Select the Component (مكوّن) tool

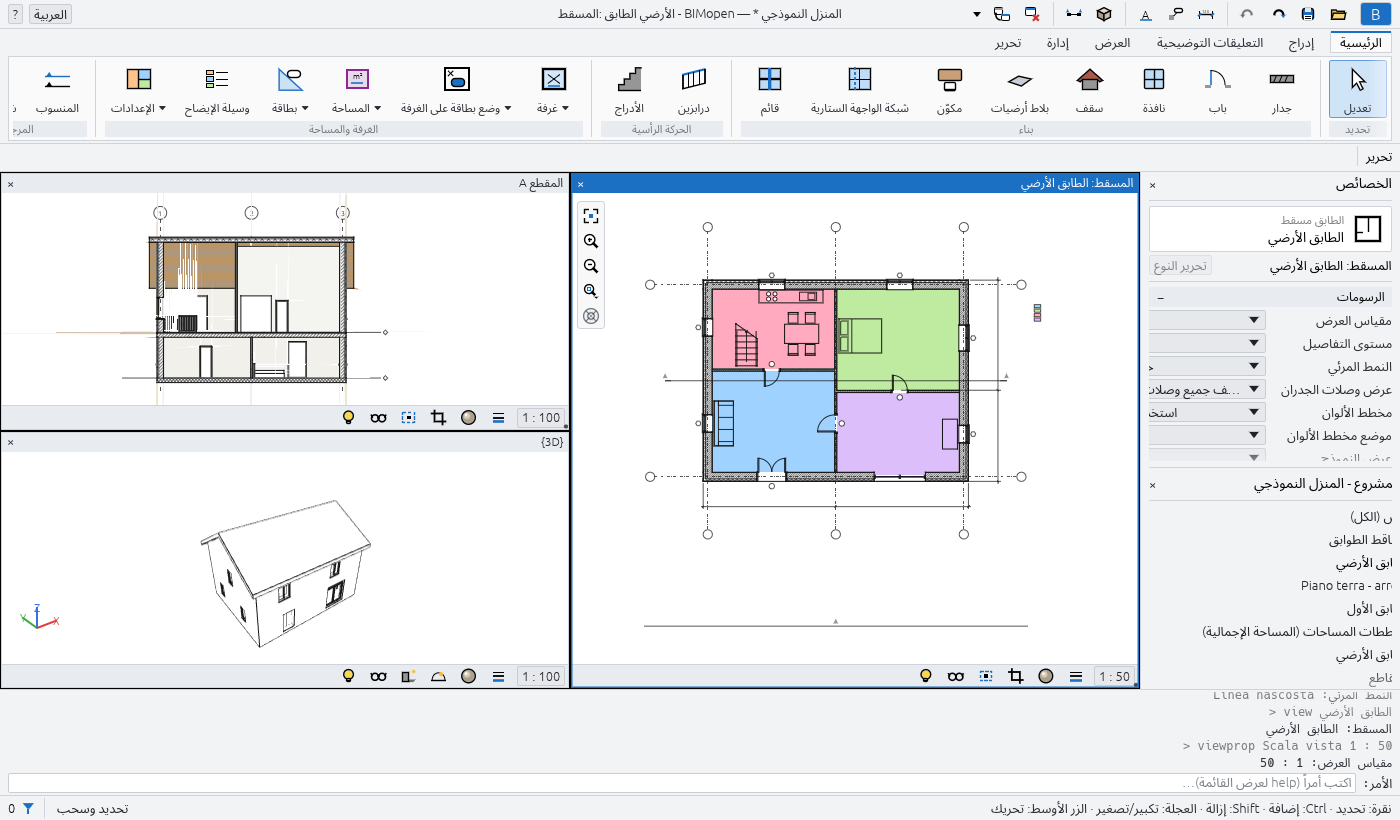coord(950,89)
